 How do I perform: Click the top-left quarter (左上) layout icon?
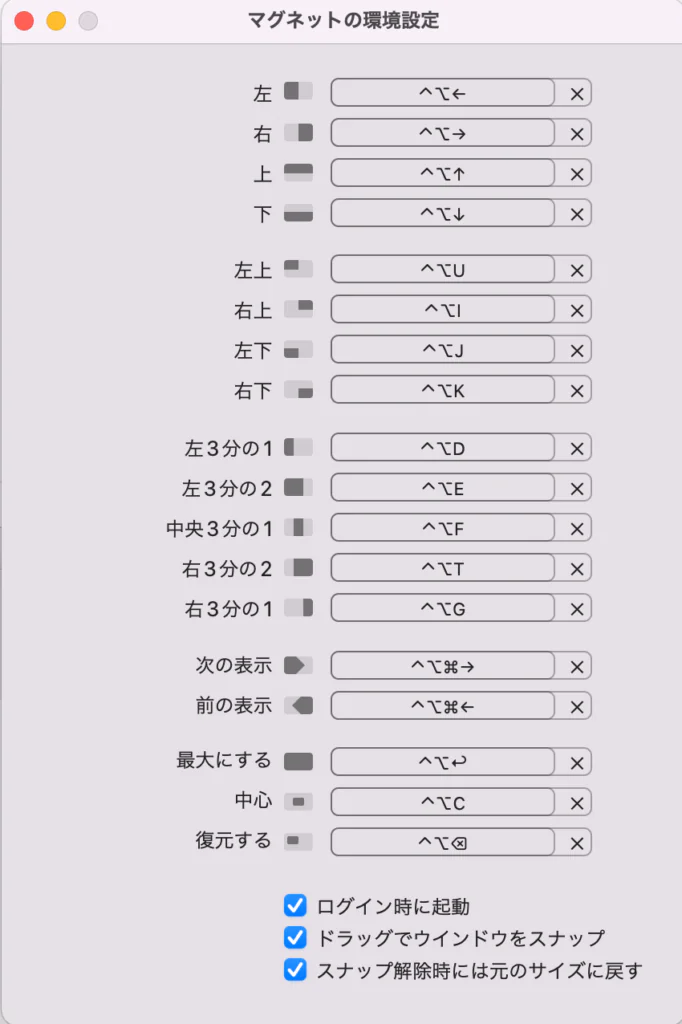pyautogui.click(x=299, y=268)
